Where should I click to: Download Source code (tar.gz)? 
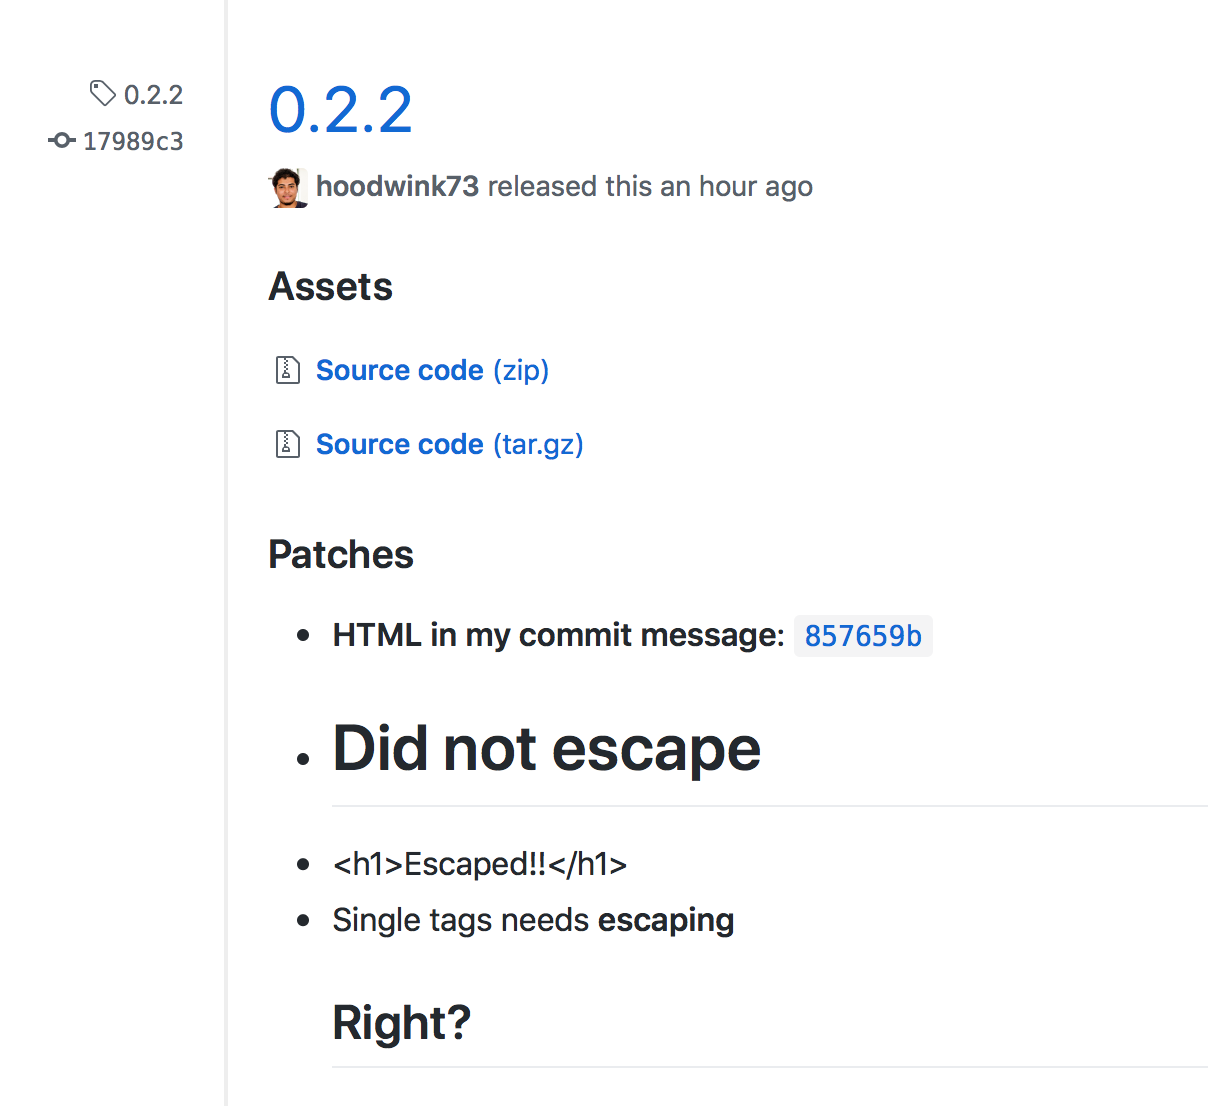click(449, 444)
